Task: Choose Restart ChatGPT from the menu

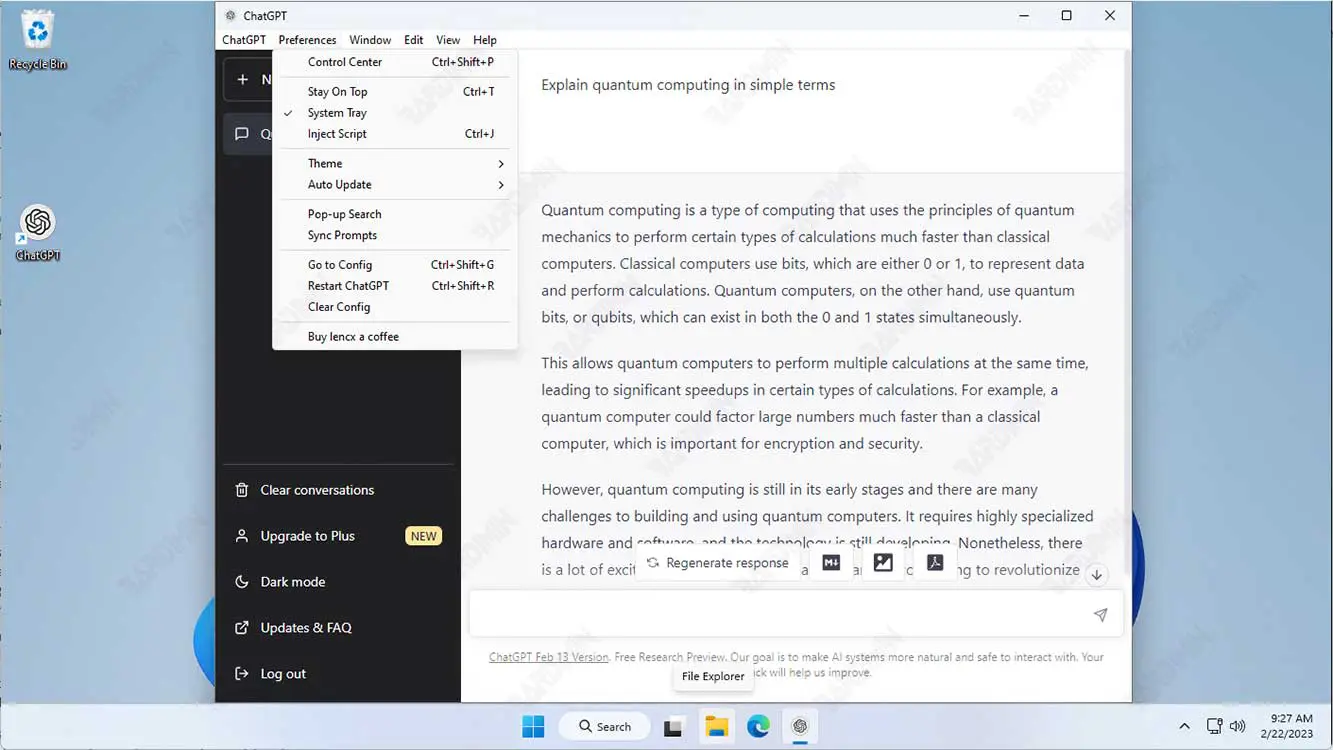Action: (x=395, y=286)
